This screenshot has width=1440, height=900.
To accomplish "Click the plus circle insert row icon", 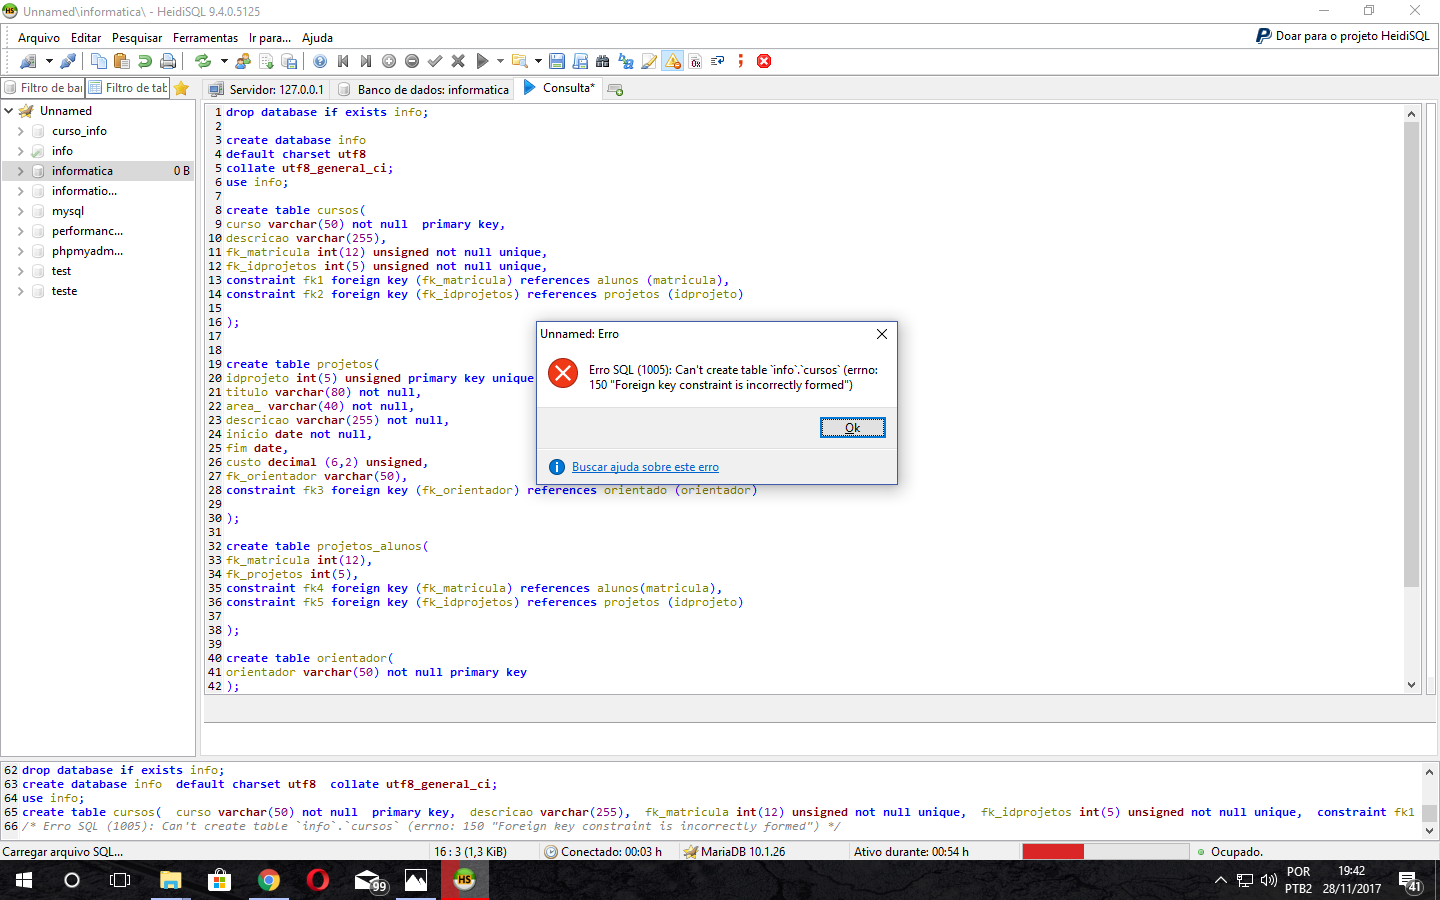I will coord(389,61).
